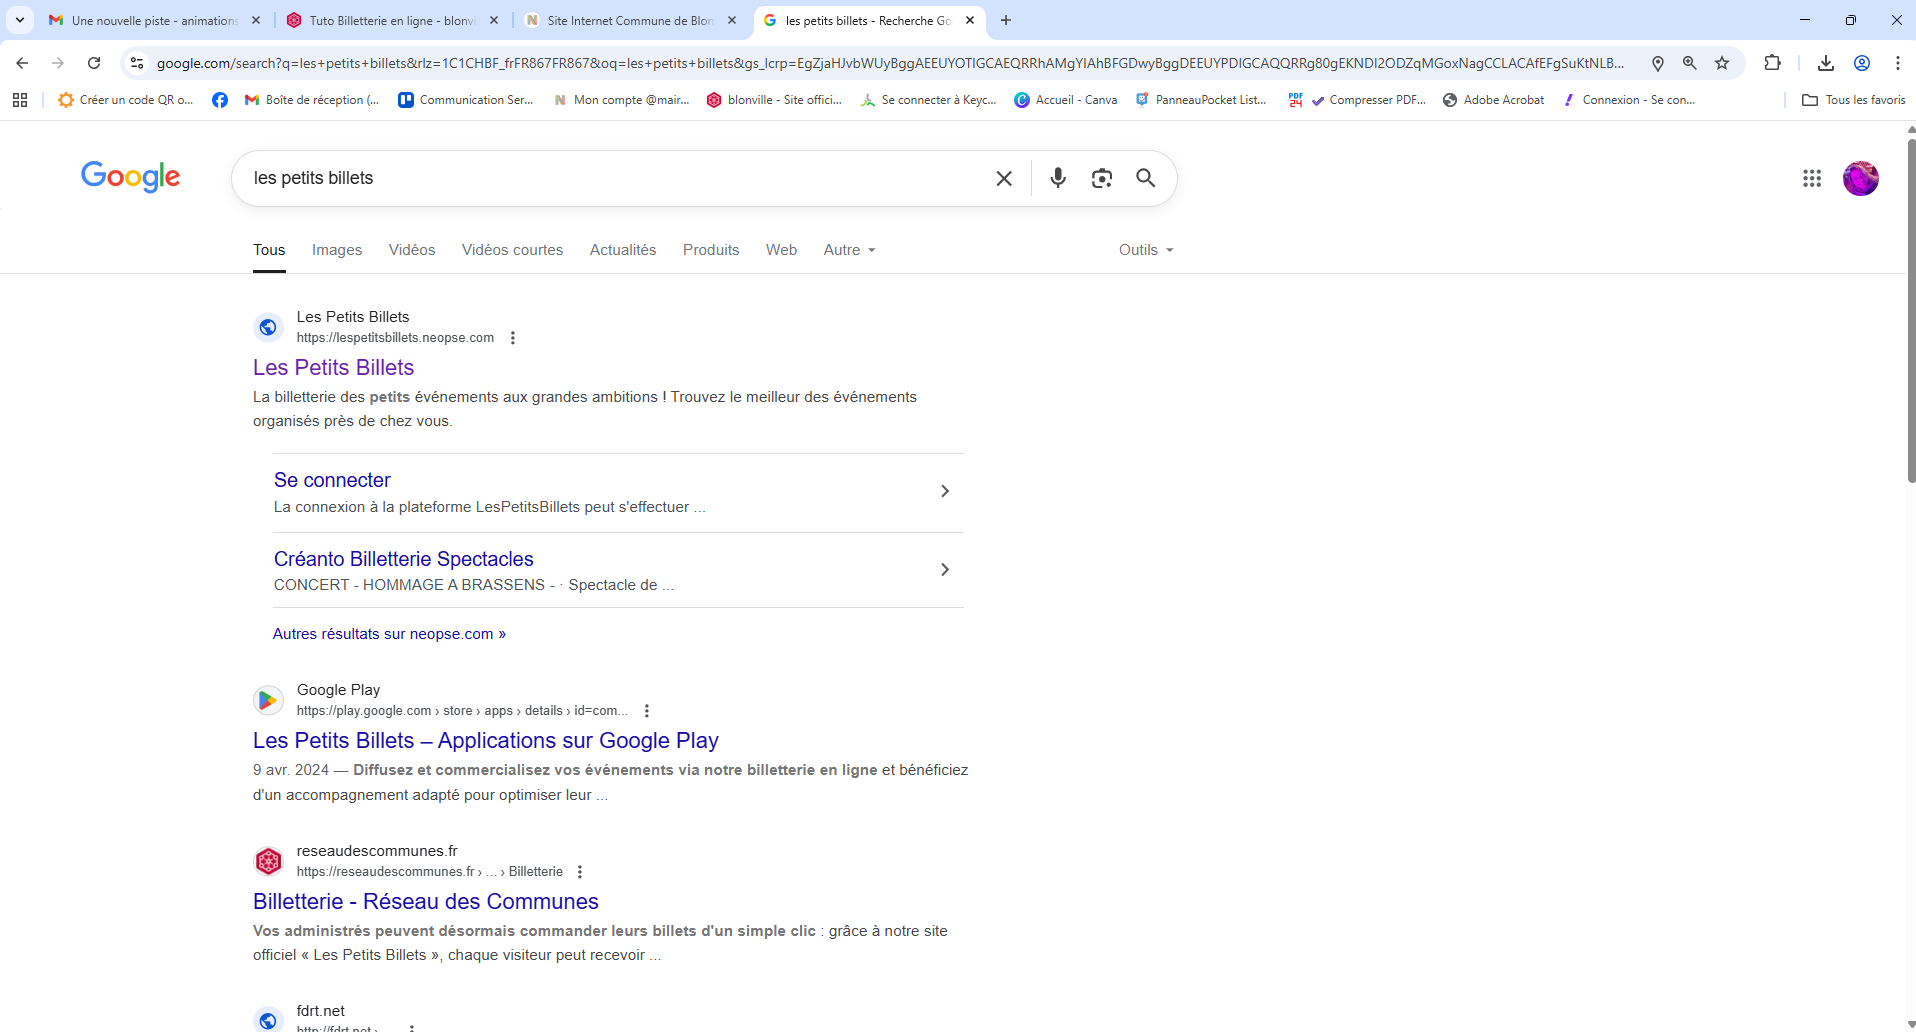Search by image with the camera icon
The image size is (1916, 1032).
pyautogui.click(x=1102, y=178)
